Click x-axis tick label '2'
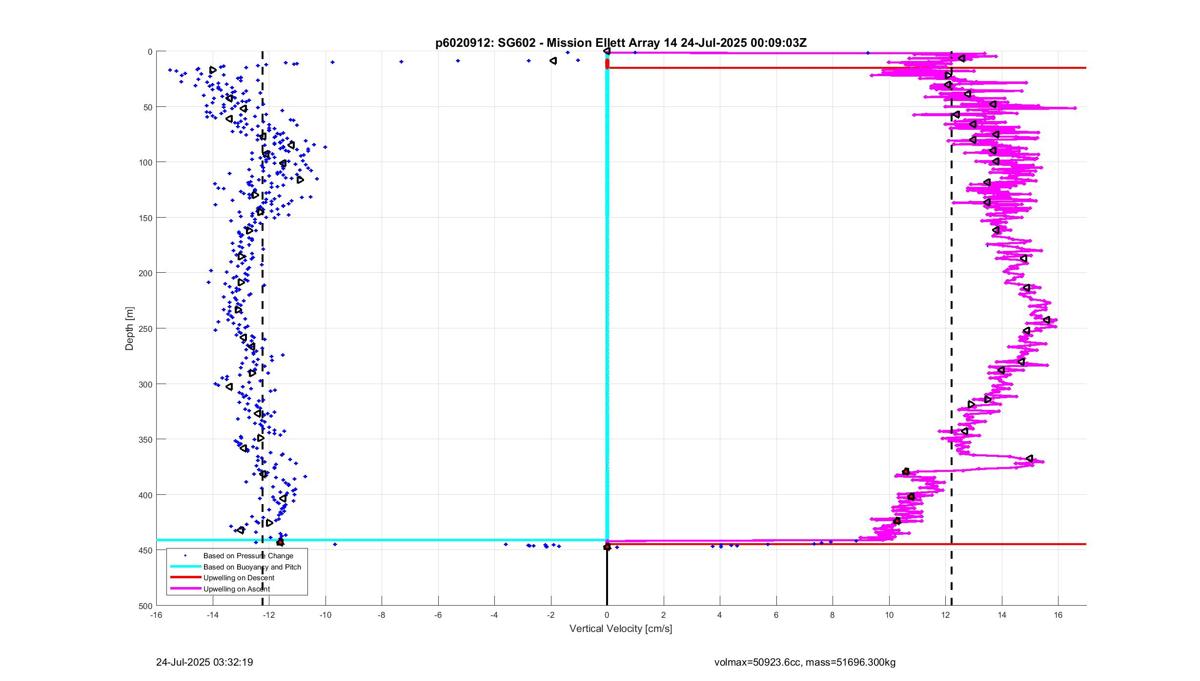1200x681 pixels. tap(664, 615)
